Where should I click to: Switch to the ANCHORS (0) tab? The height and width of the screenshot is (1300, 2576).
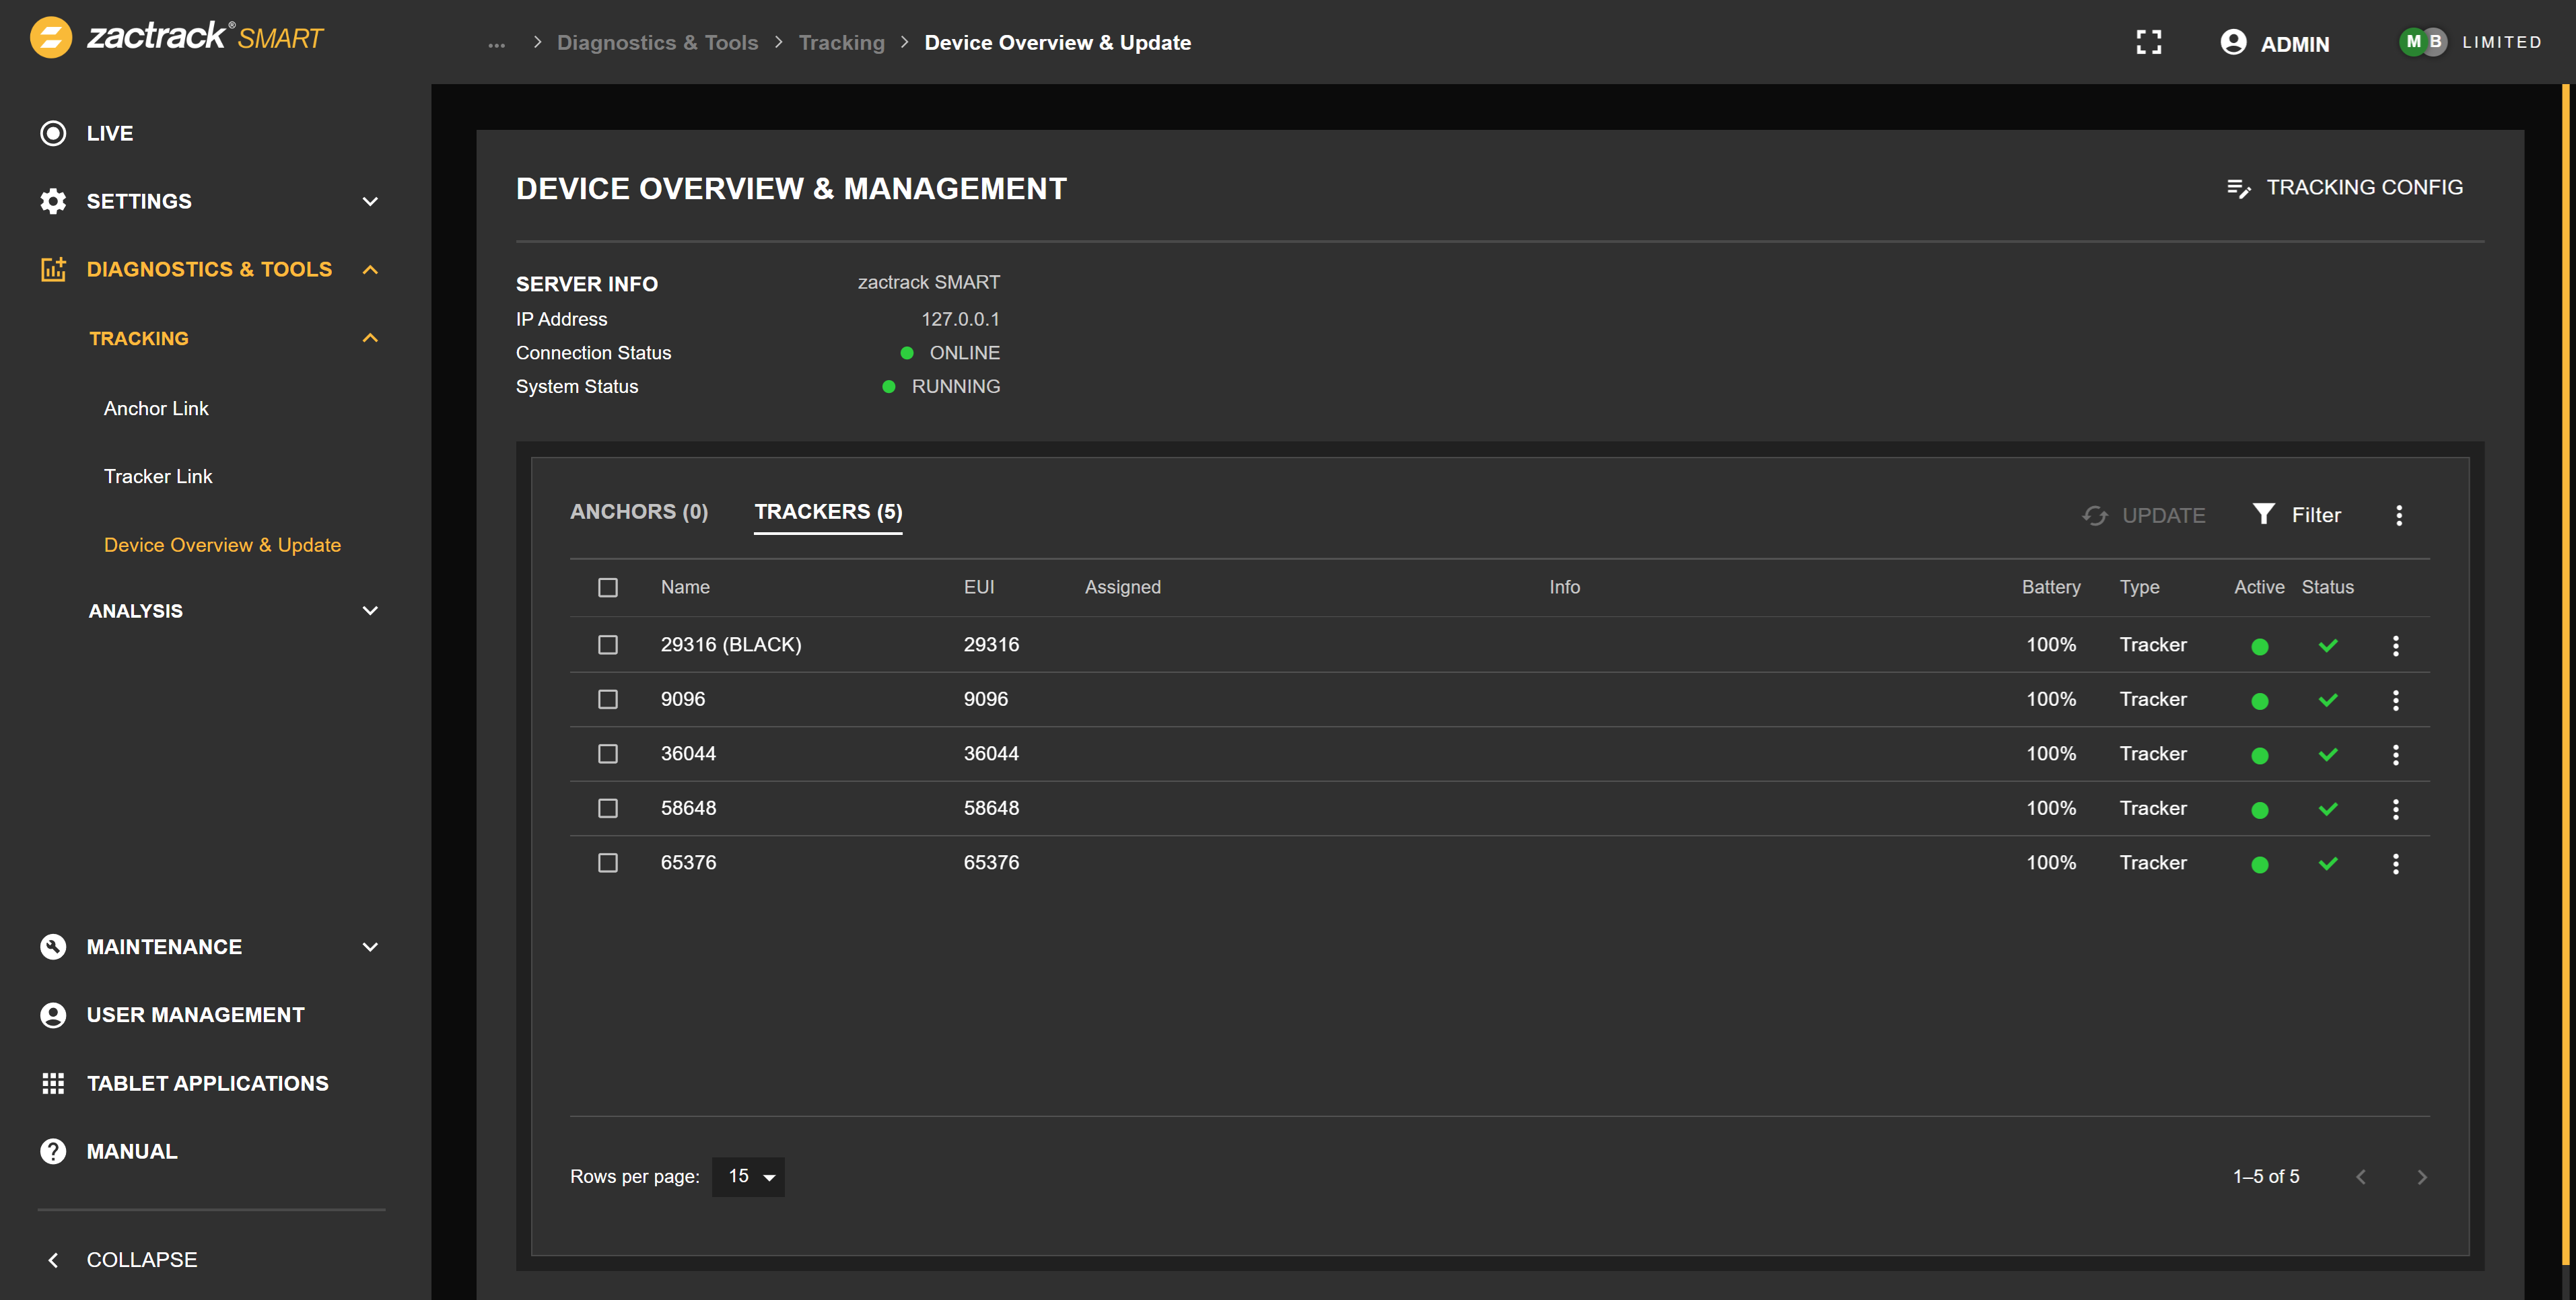tap(639, 512)
